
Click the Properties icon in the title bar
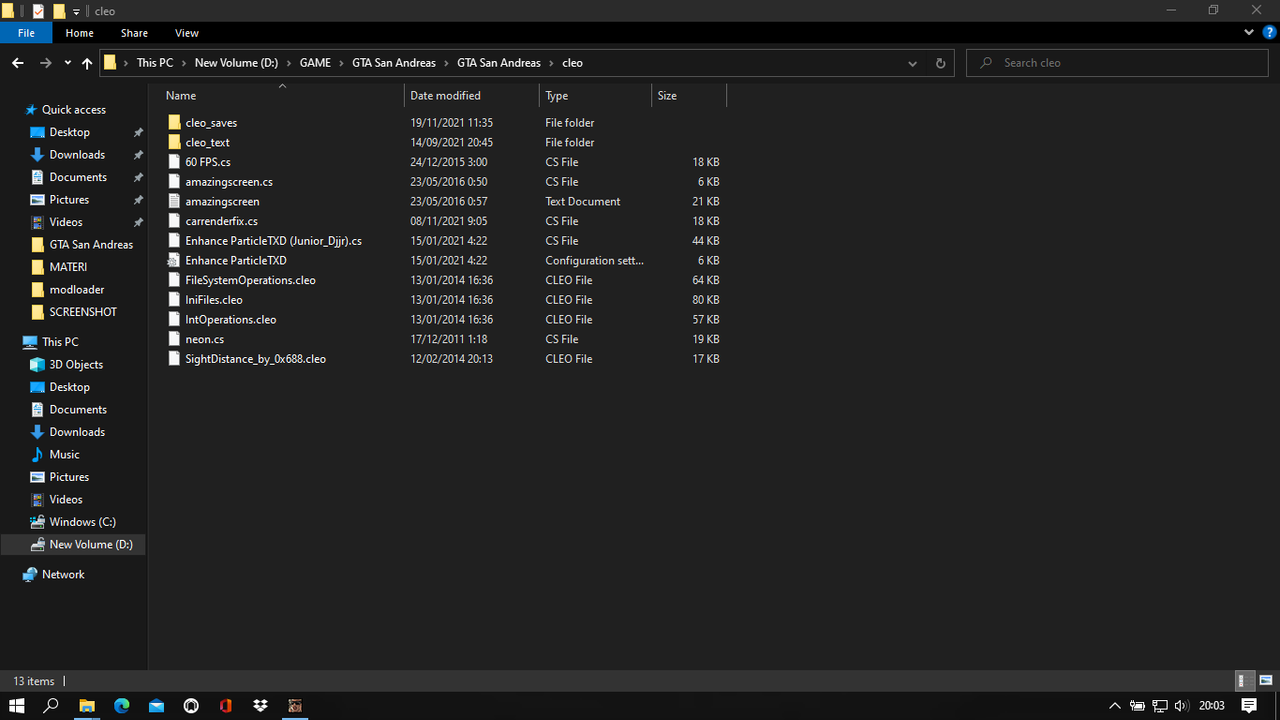tap(39, 11)
